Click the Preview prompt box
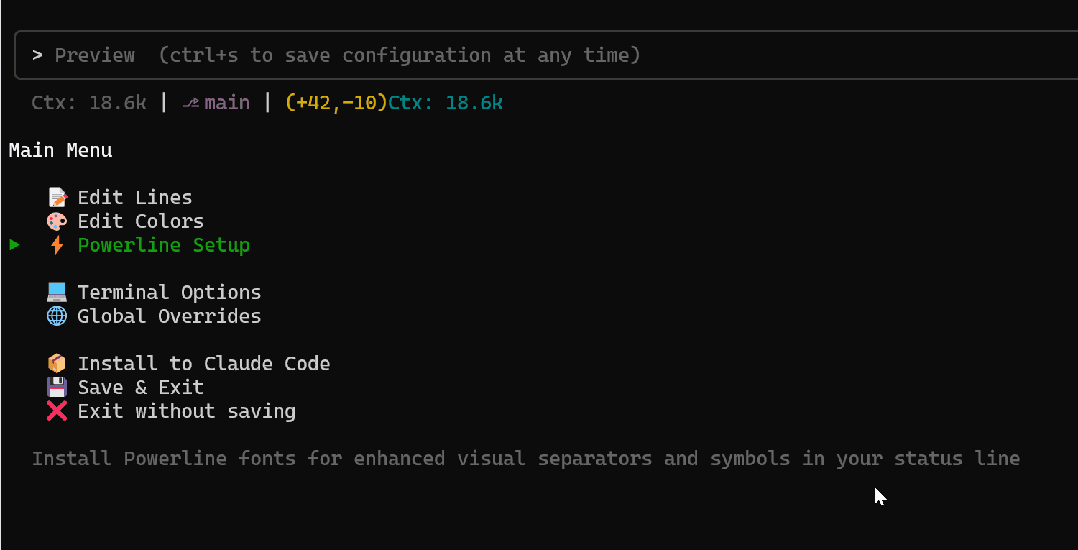 tap(540, 55)
